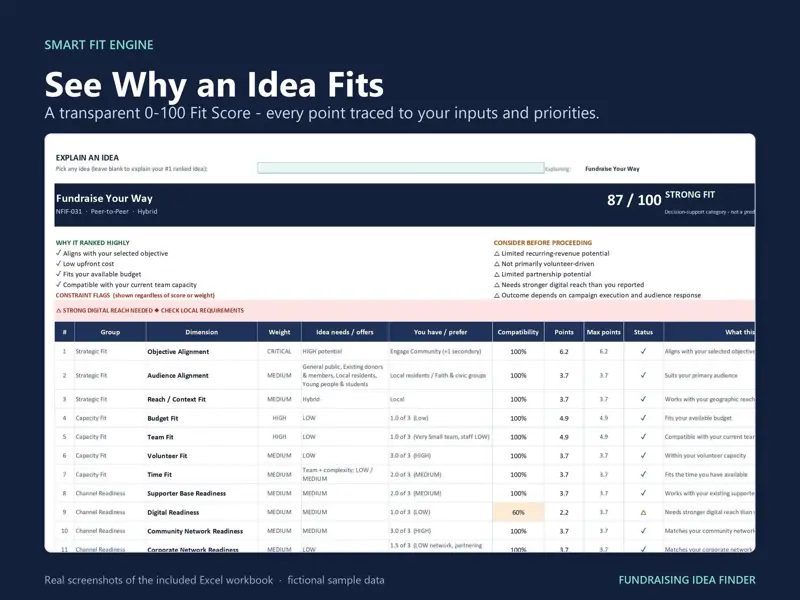Click the checkmark status for Time Fit
Image resolution: width=800 pixels, height=600 pixels.
[x=643, y=474]
